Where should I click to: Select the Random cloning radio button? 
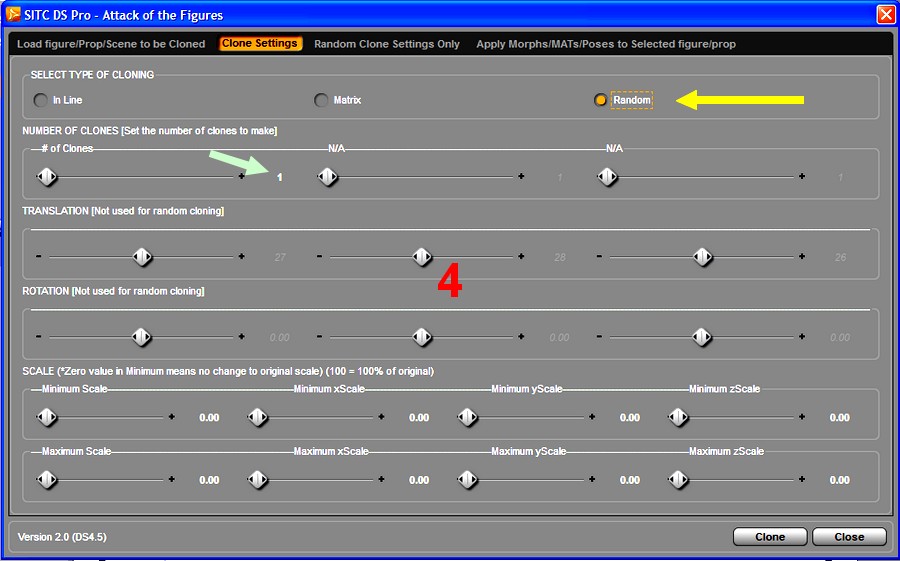pos(600,100)
